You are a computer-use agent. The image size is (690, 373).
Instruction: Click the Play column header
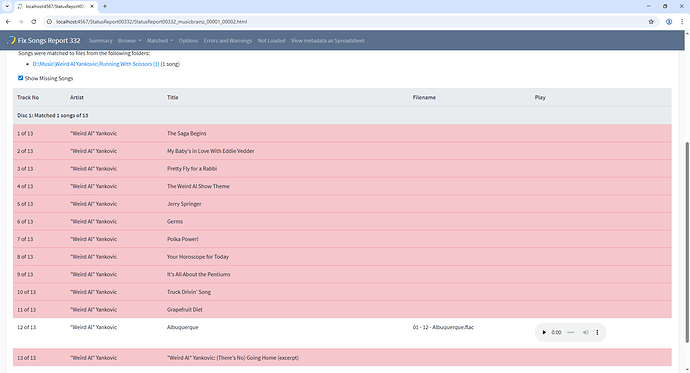(x=540, y=97)
